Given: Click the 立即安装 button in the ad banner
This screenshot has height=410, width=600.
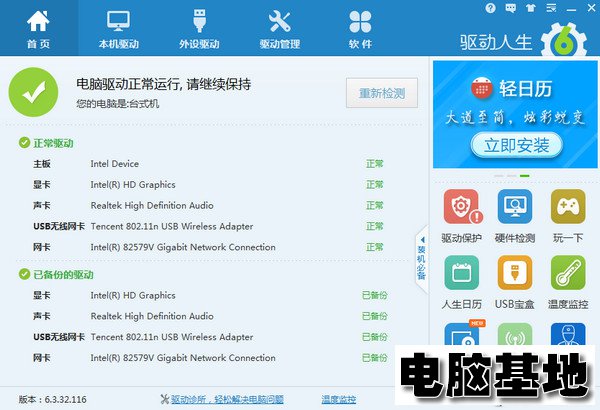Looking at the screenshot, I should tap(517, 145).
